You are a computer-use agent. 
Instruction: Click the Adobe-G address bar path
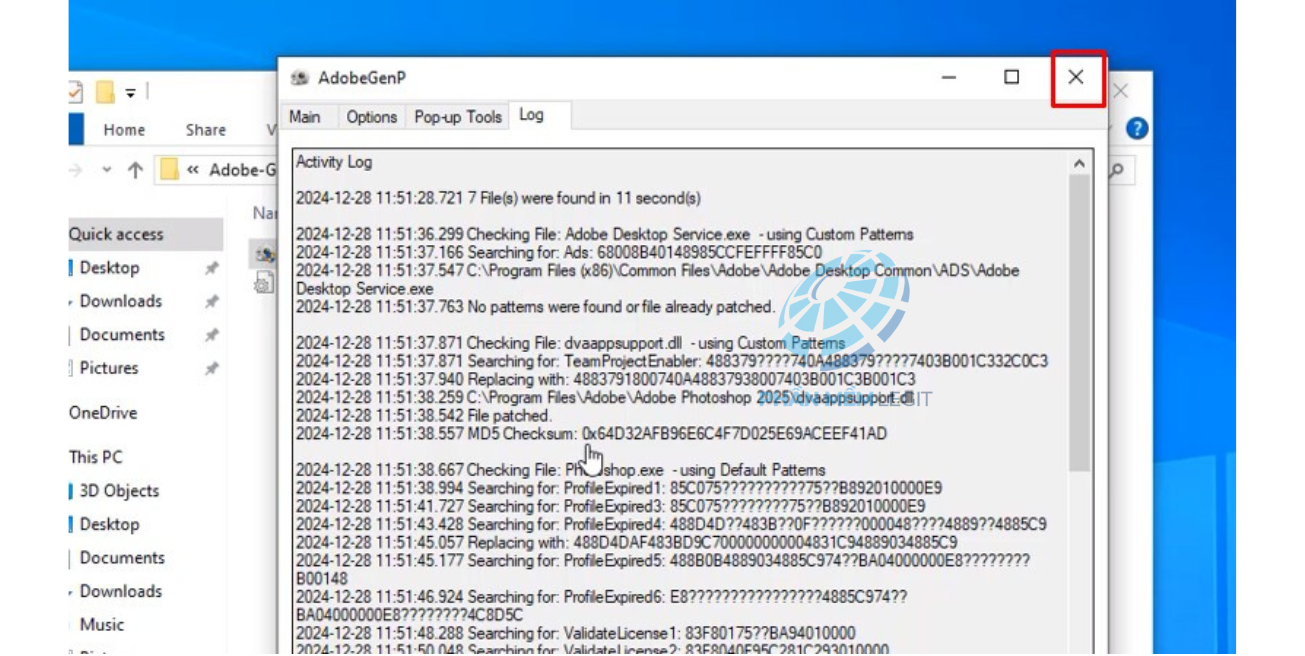tap(241, 171)
